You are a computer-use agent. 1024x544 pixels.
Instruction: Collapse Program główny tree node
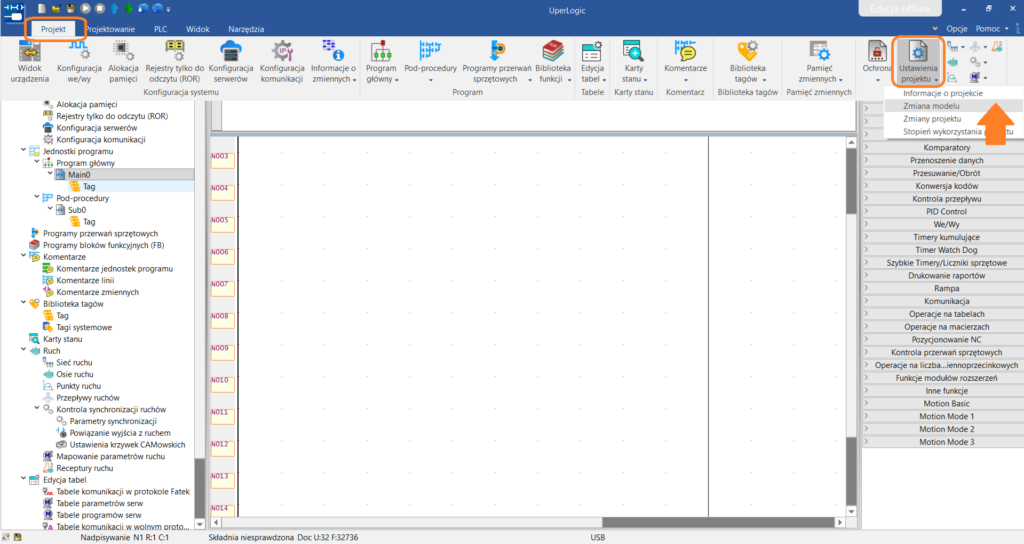tap(37, 163)
